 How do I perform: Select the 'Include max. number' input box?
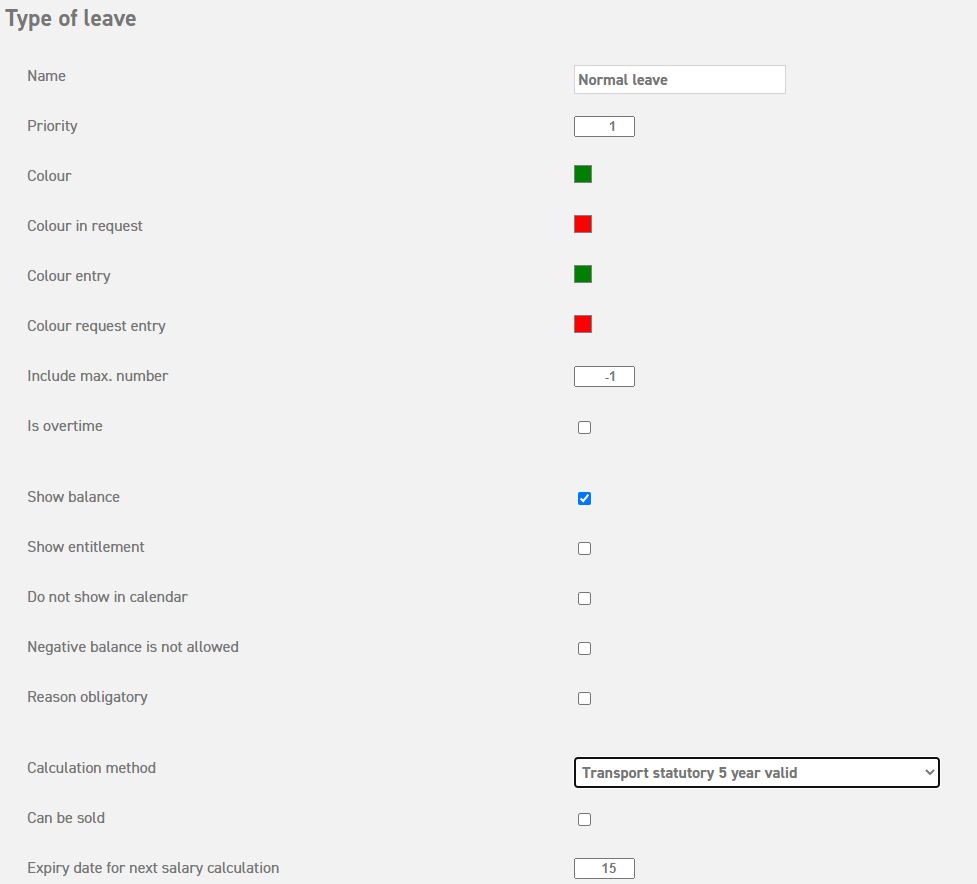click(604, 377)
